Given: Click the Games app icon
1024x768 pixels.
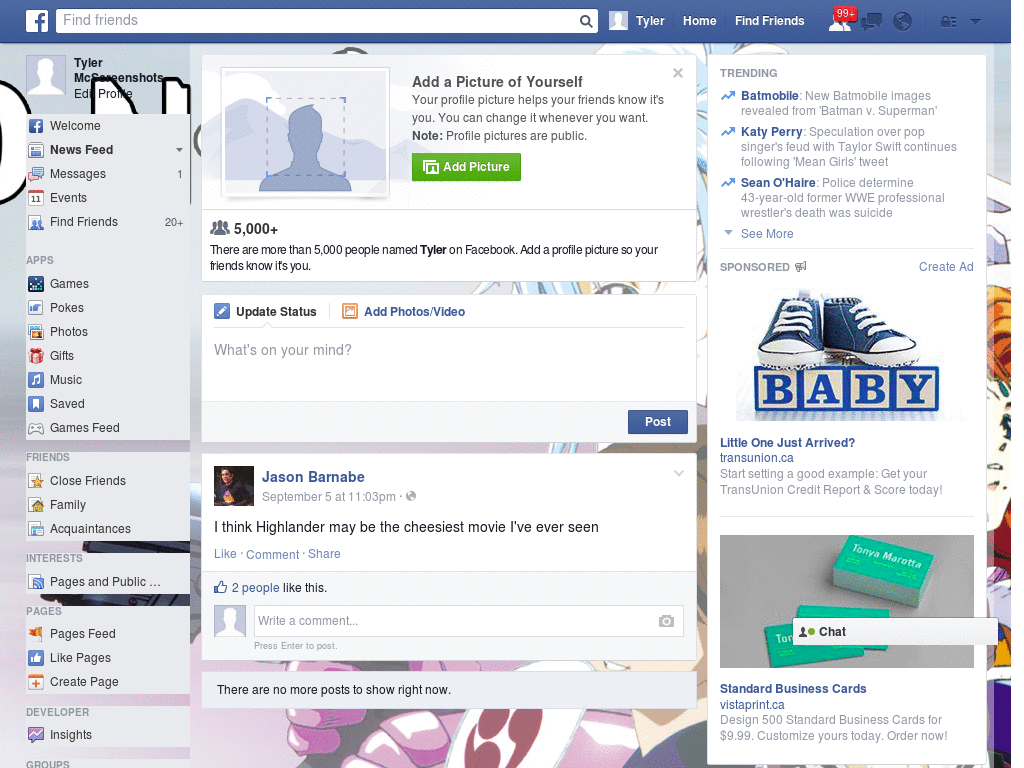Looking at the screenshot, I should 36,284.
